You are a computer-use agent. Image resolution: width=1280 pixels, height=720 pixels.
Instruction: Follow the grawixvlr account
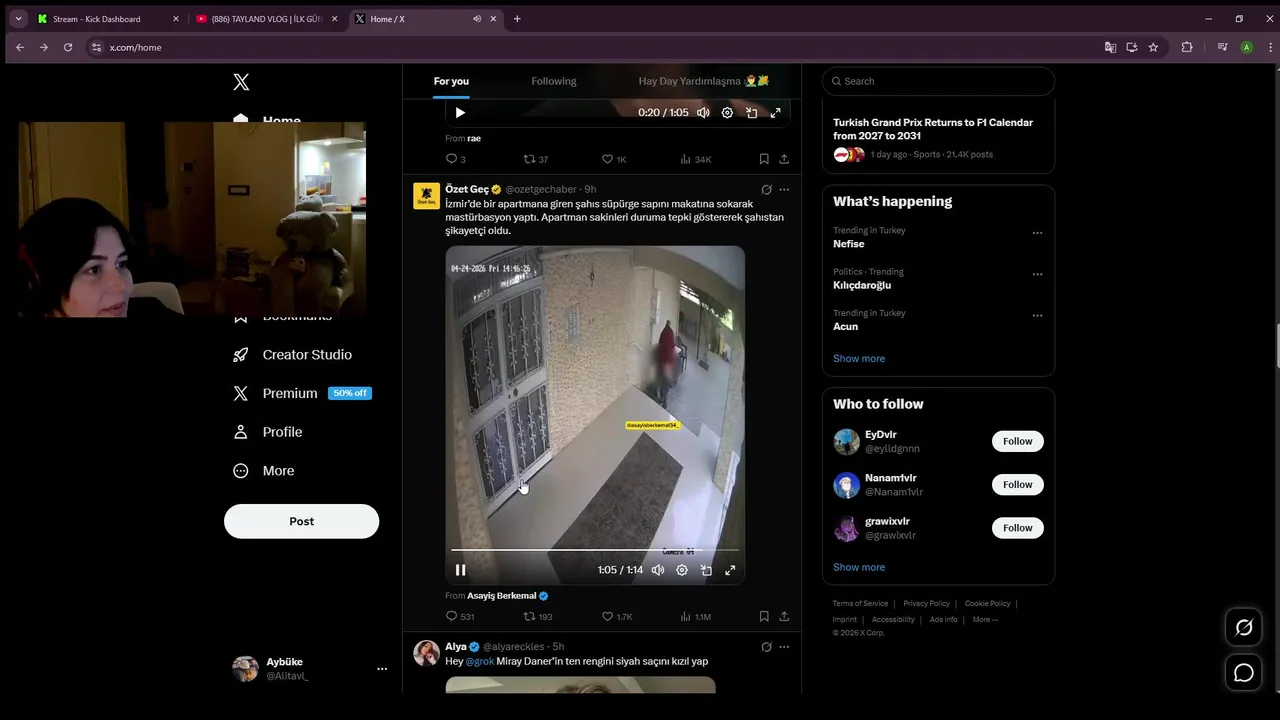pos(1017,527)
